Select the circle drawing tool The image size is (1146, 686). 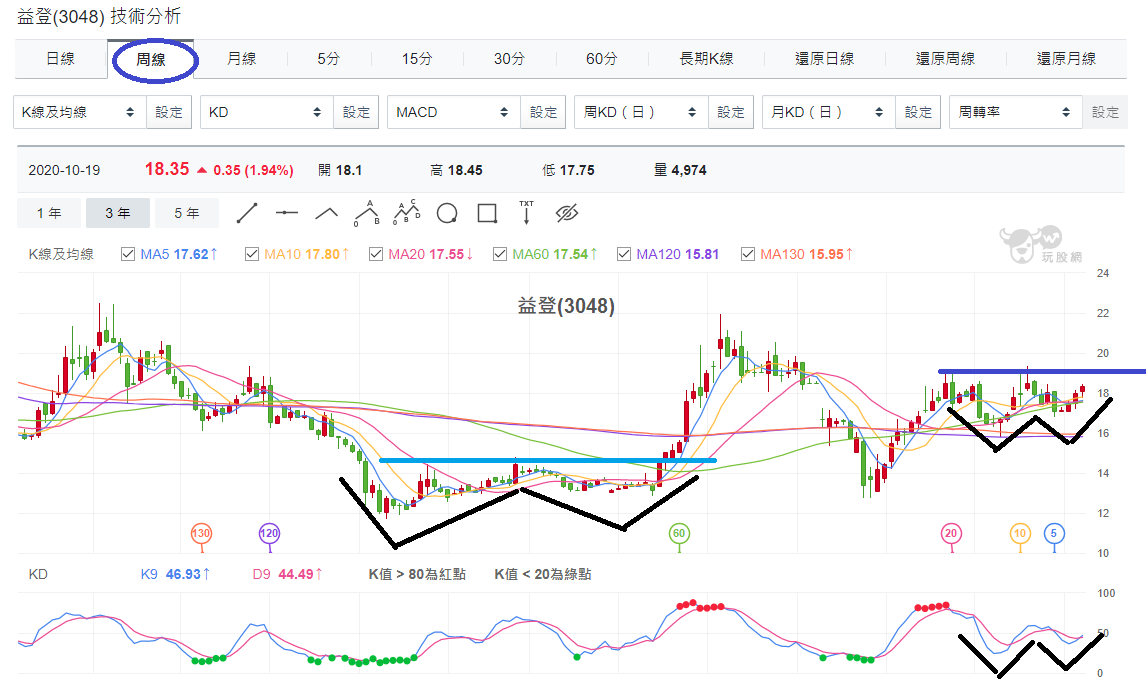(x=447, y=213)
